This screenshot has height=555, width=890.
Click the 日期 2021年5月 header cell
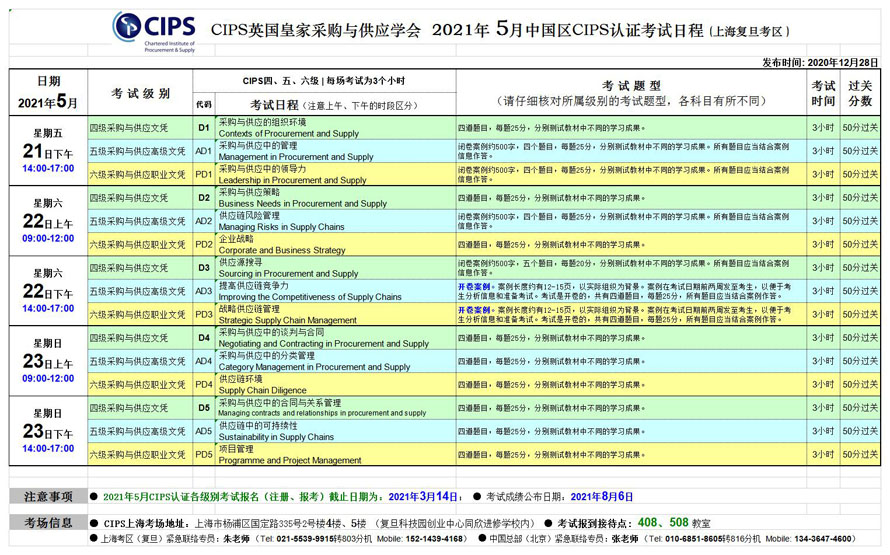[x=48, y=92]
